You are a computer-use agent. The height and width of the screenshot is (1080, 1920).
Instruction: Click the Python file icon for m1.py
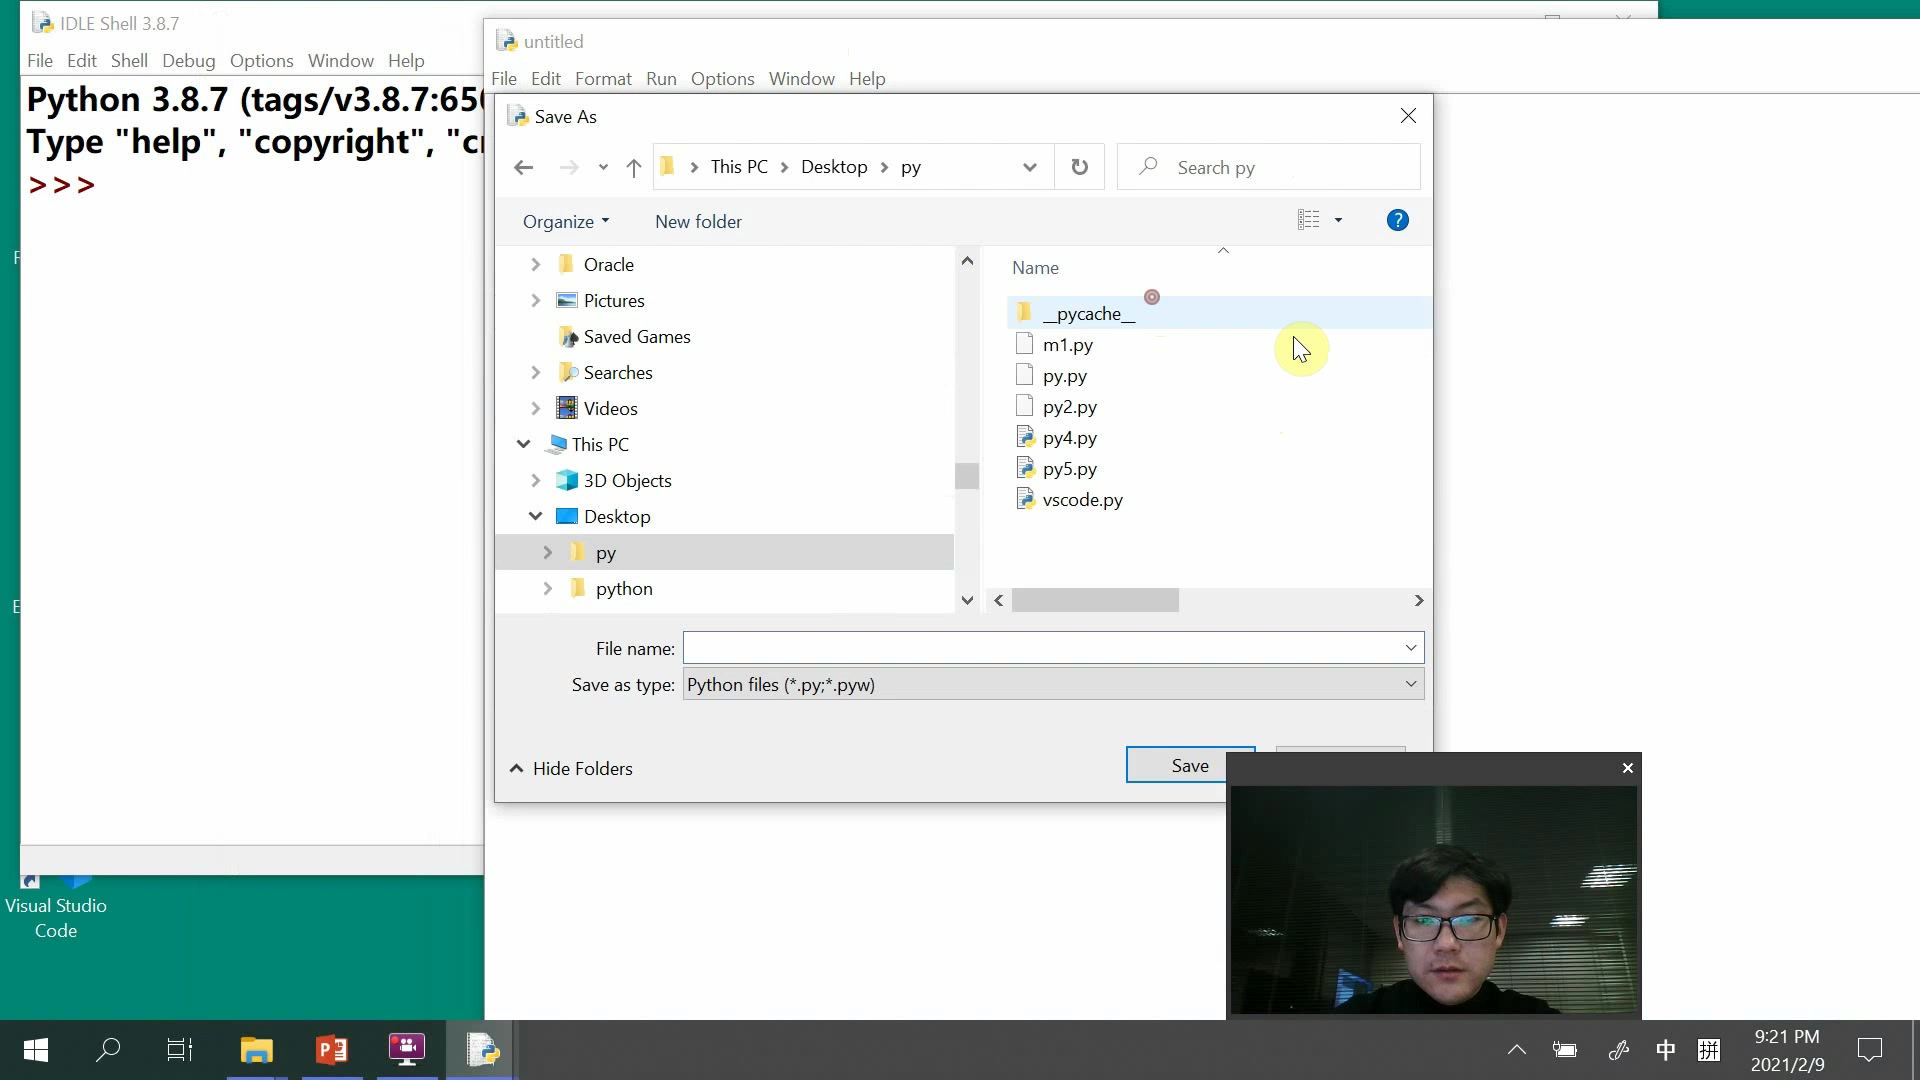[x=1025, y=344]
